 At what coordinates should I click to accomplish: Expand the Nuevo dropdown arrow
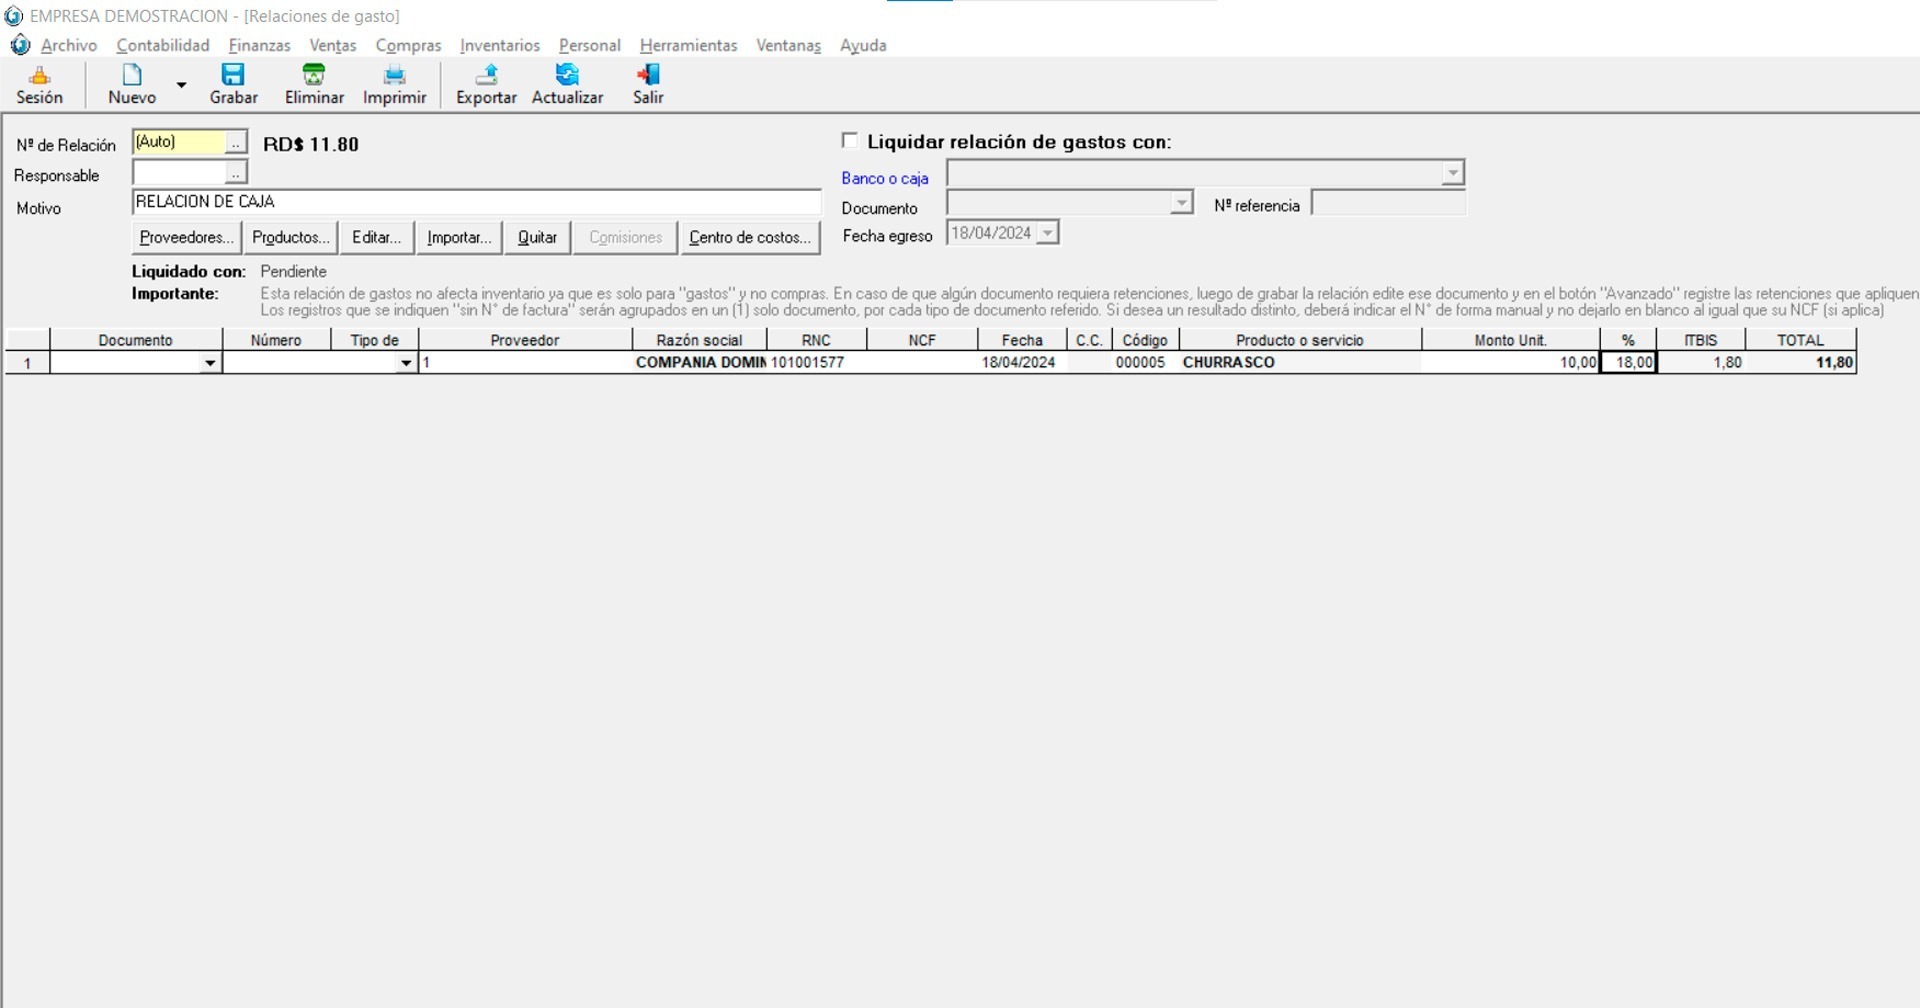[181, 86]
